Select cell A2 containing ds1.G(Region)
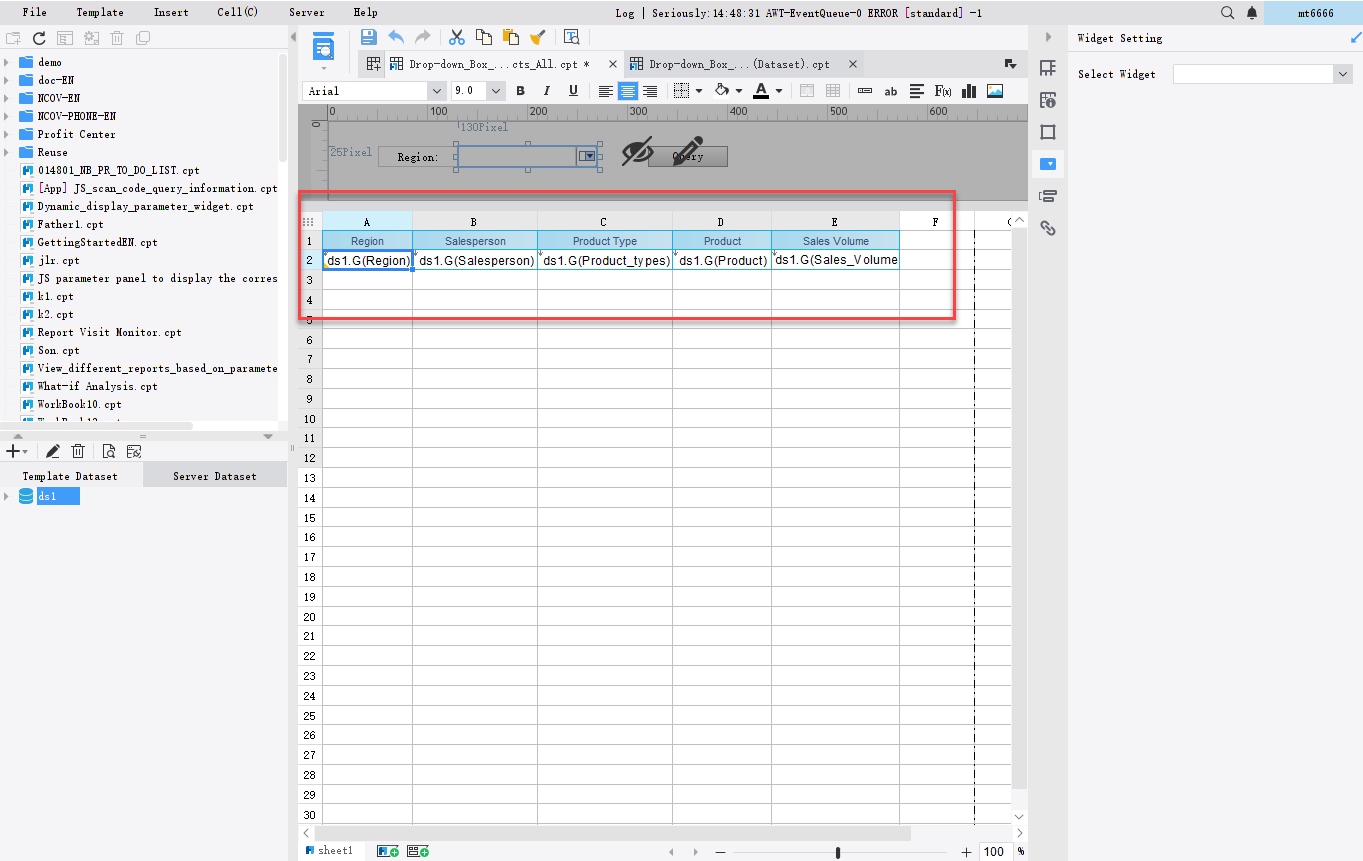The image size is (1363, 861). (x=366, y=260)
